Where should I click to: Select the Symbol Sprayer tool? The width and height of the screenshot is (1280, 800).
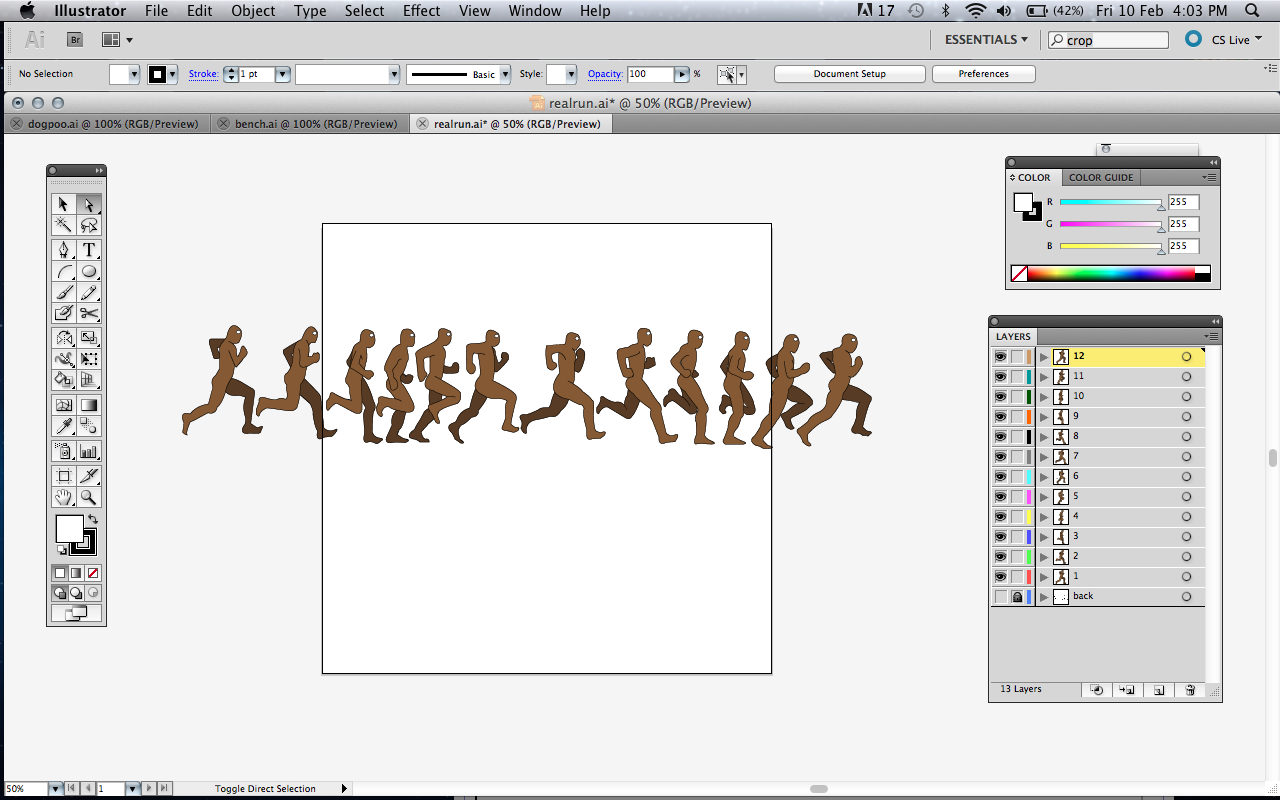click(64, 451)
